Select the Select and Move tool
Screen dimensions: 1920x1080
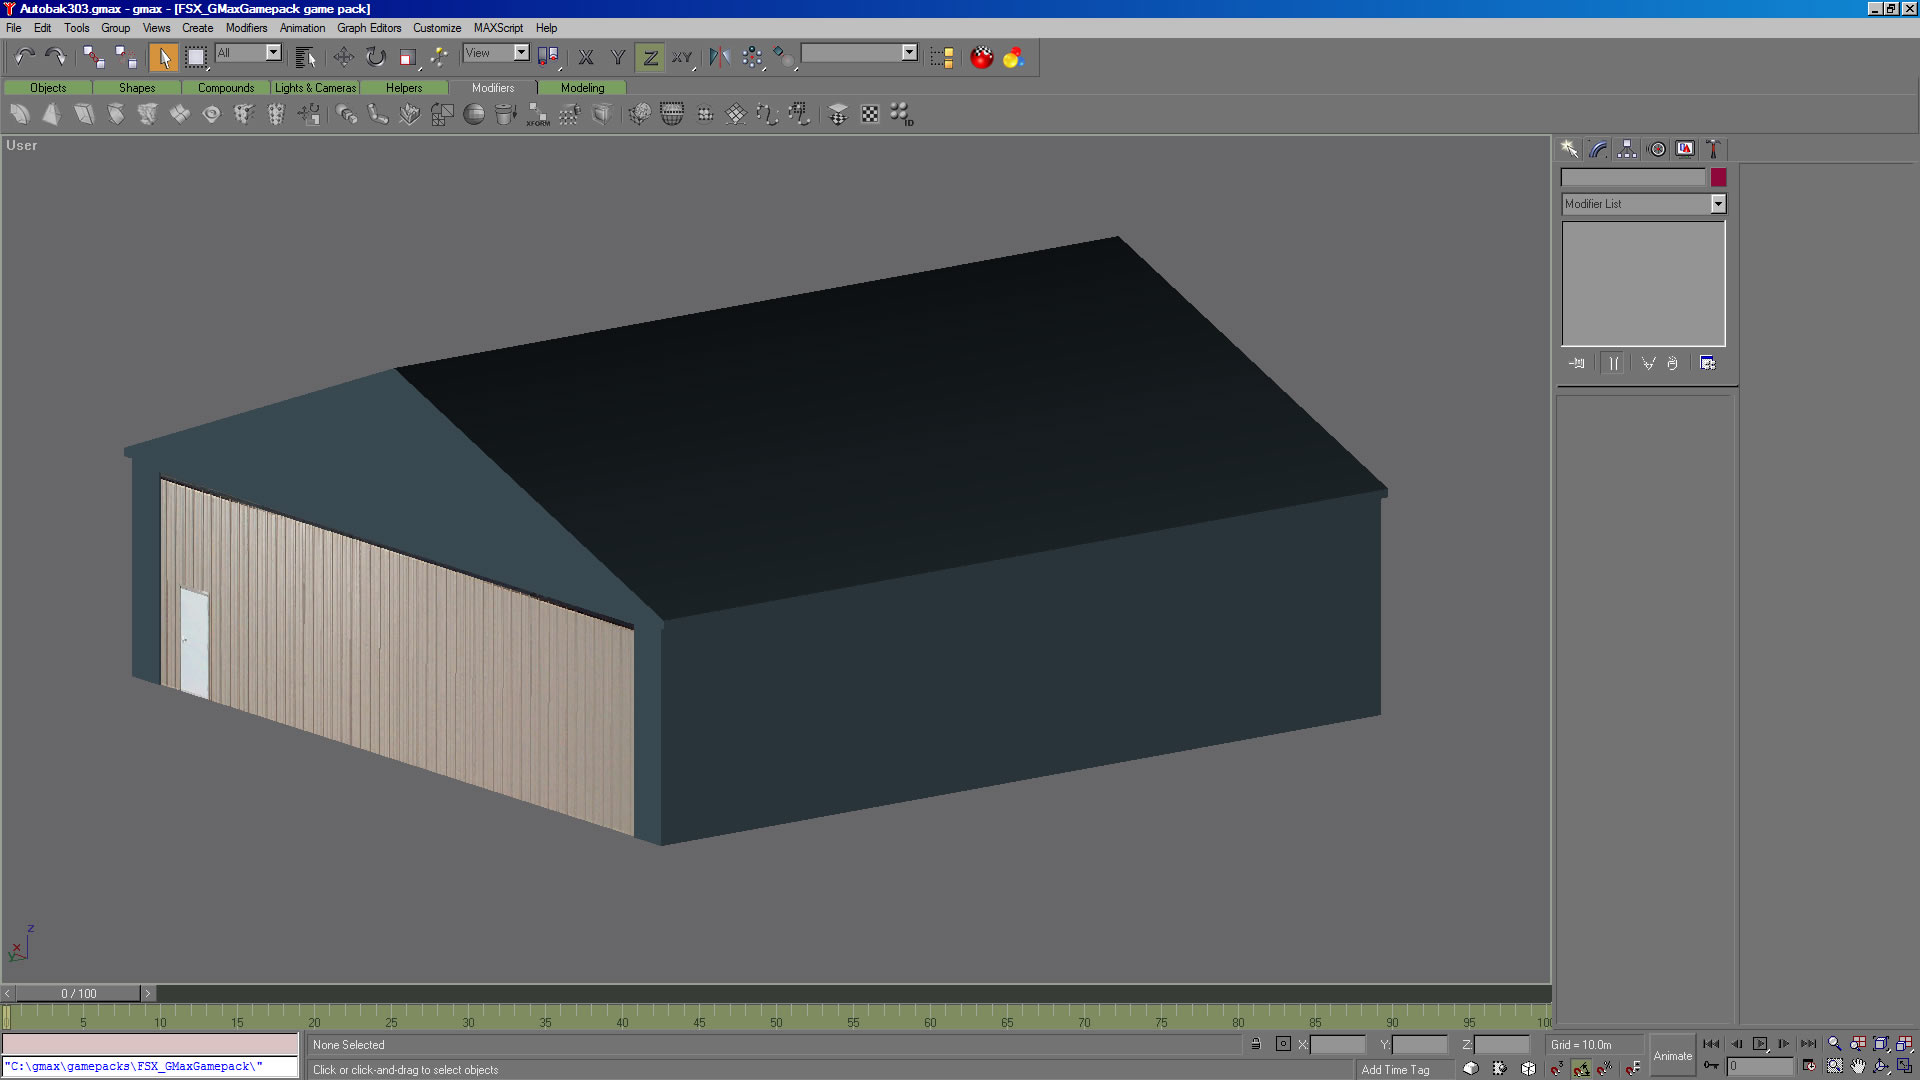tap(343, 57)
